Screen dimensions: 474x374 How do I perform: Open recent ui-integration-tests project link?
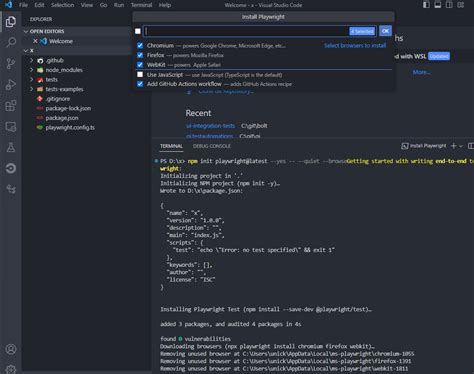click(210, 126)
